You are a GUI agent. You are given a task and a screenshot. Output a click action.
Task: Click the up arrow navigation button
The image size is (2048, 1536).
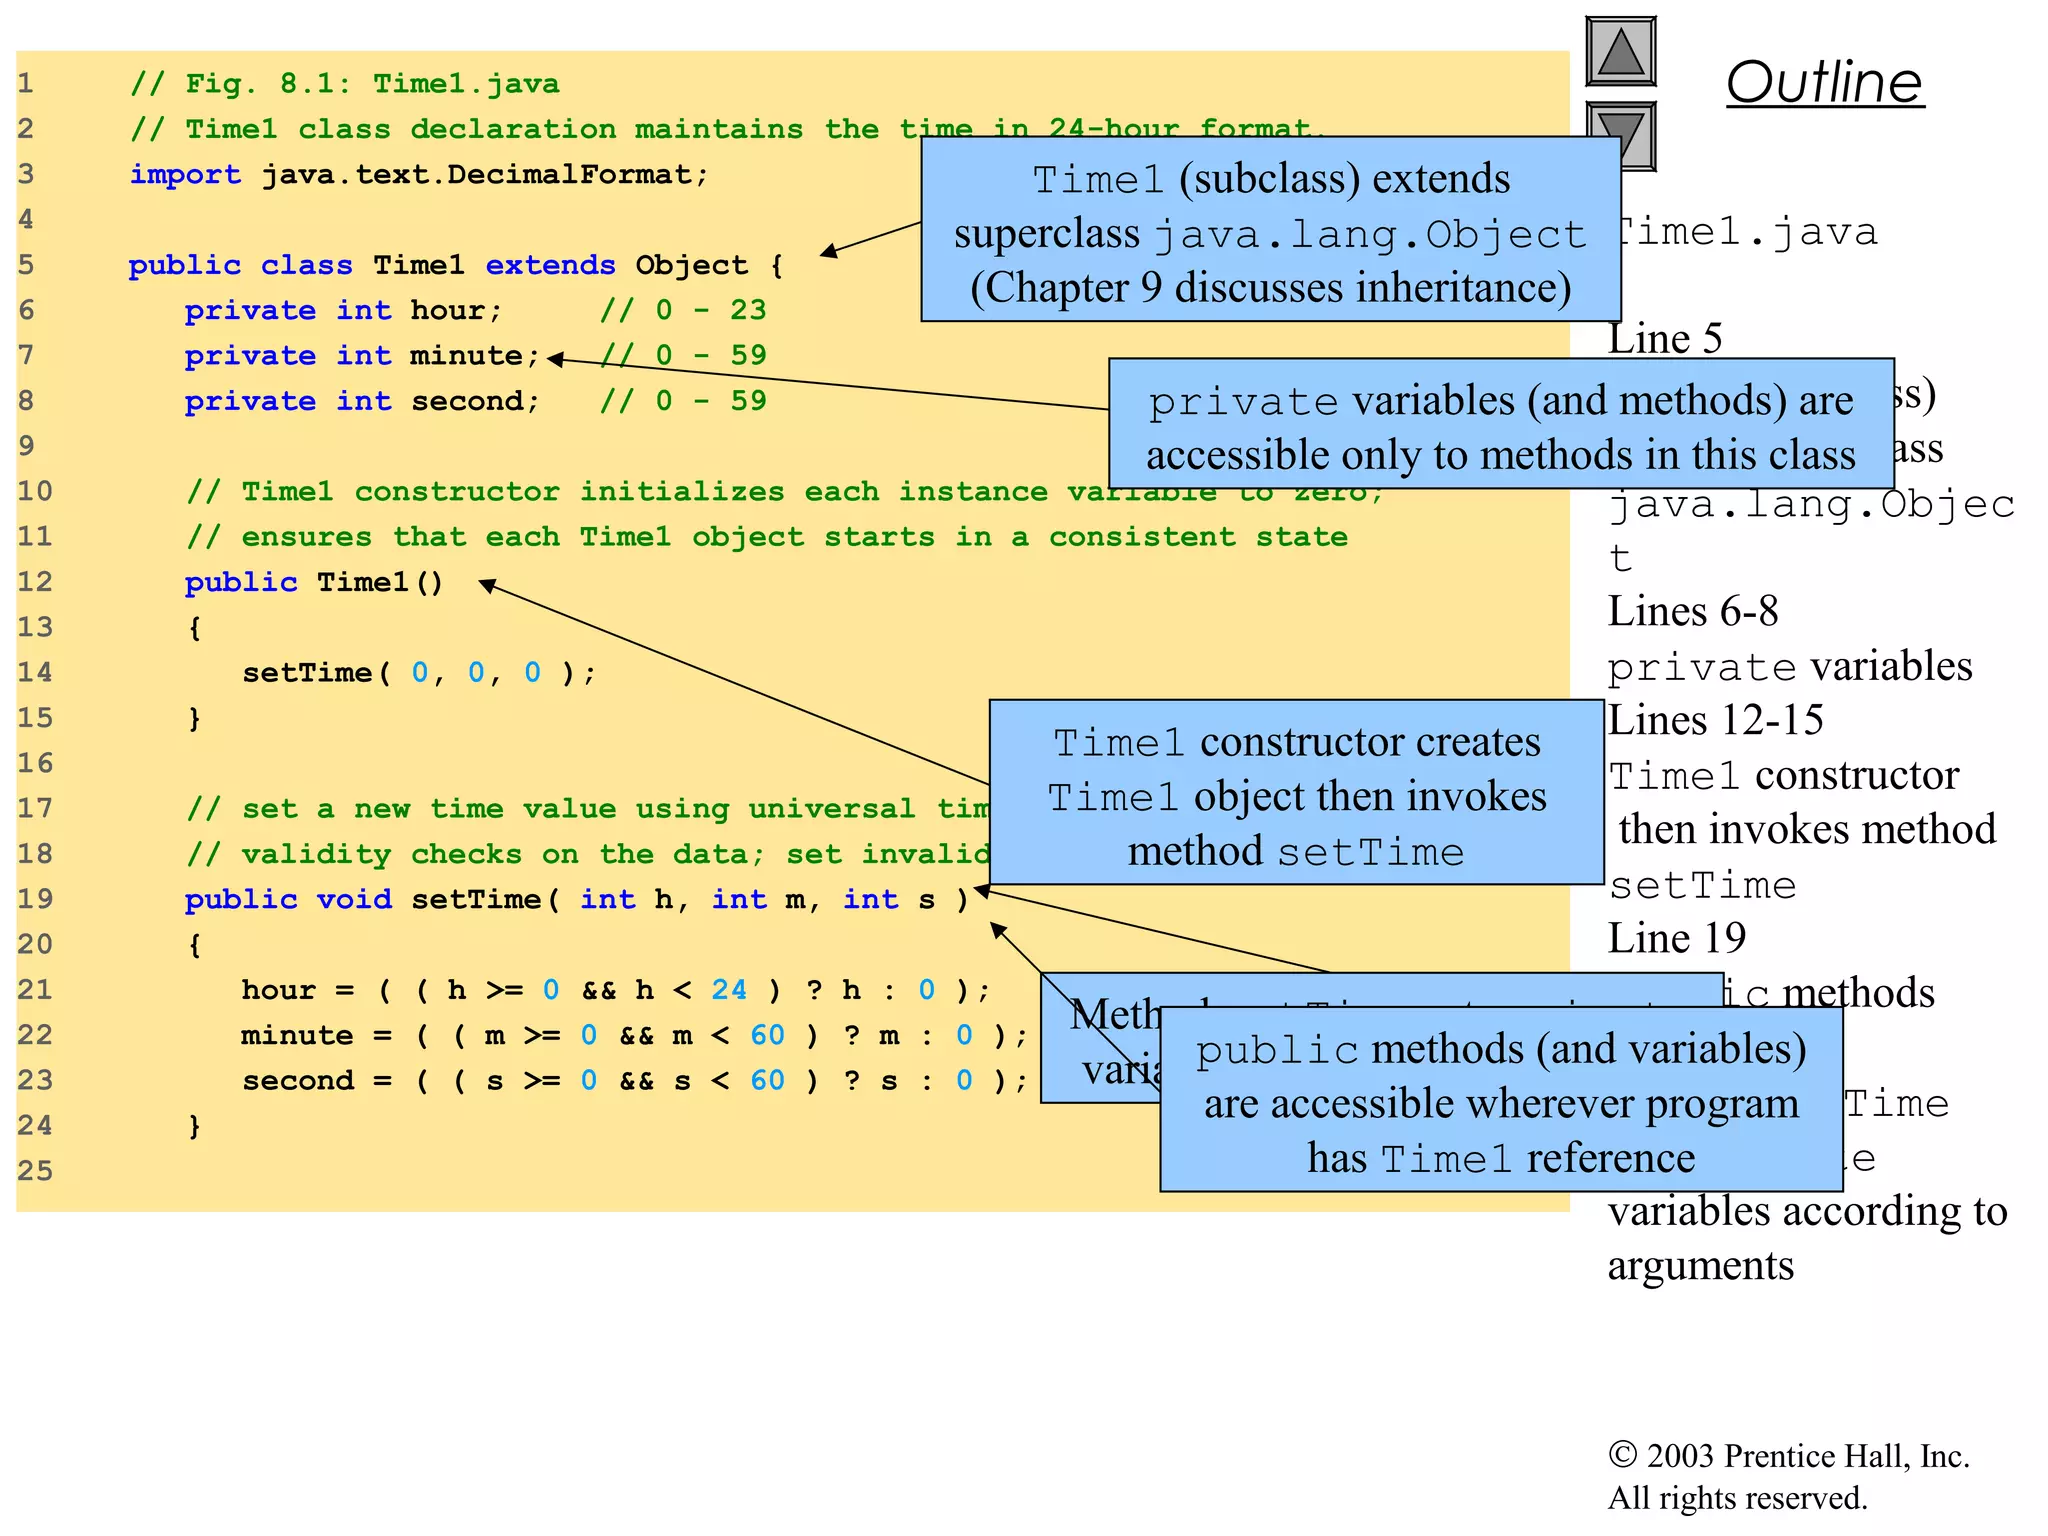pyautogui.click(x=1621, y=52)
